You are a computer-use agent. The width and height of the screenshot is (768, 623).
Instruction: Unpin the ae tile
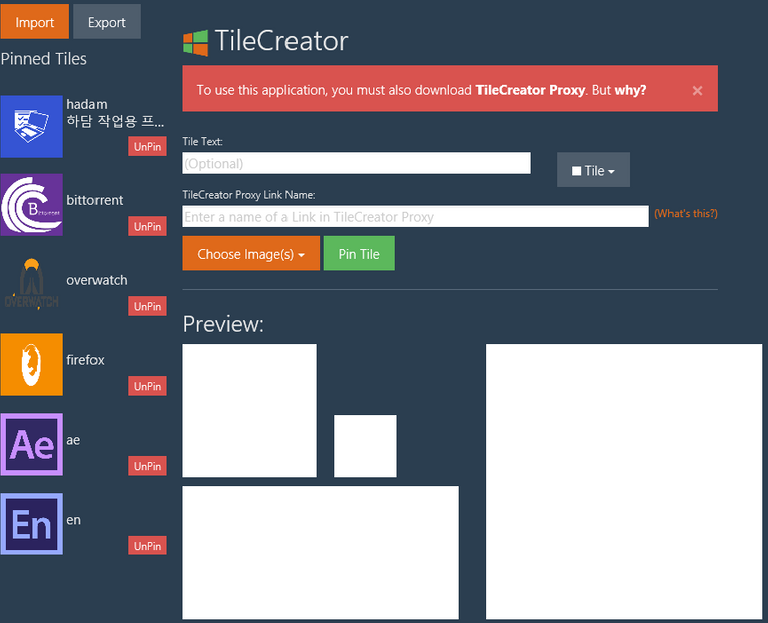147,466
